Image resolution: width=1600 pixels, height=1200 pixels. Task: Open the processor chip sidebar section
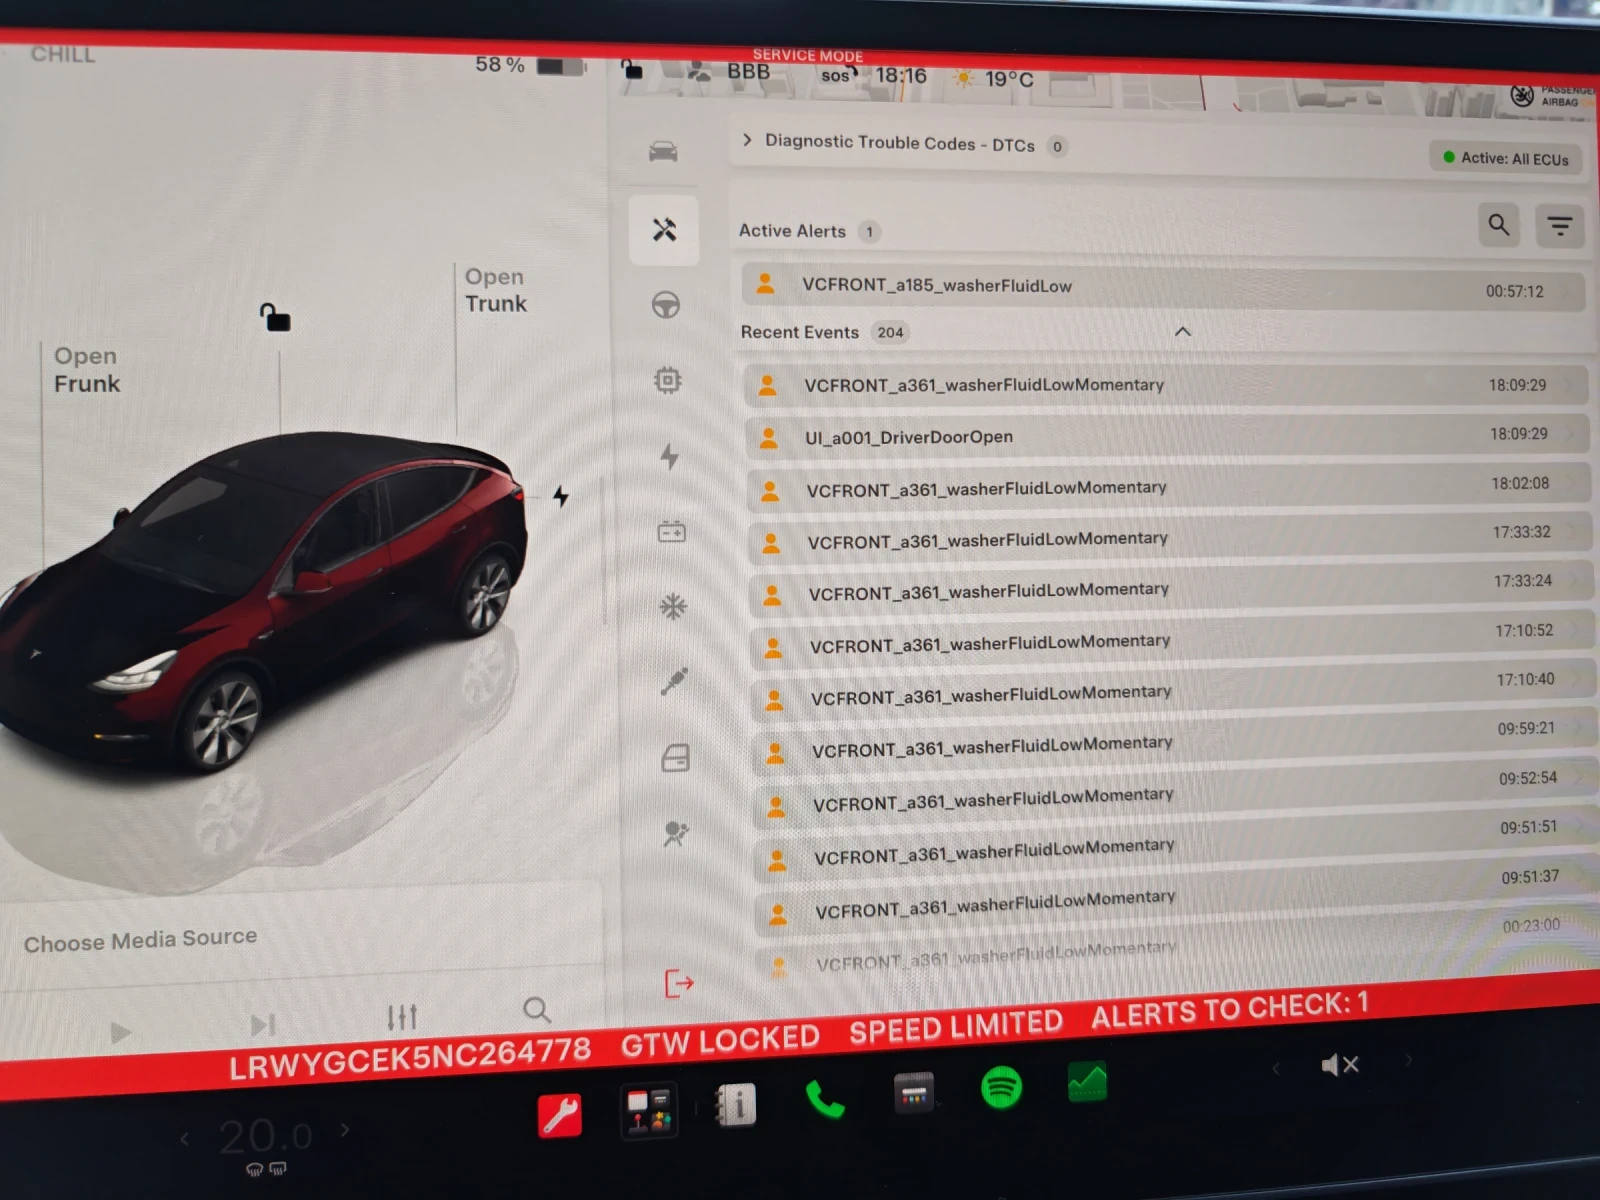pyautogui.click(x=667, y=380)
